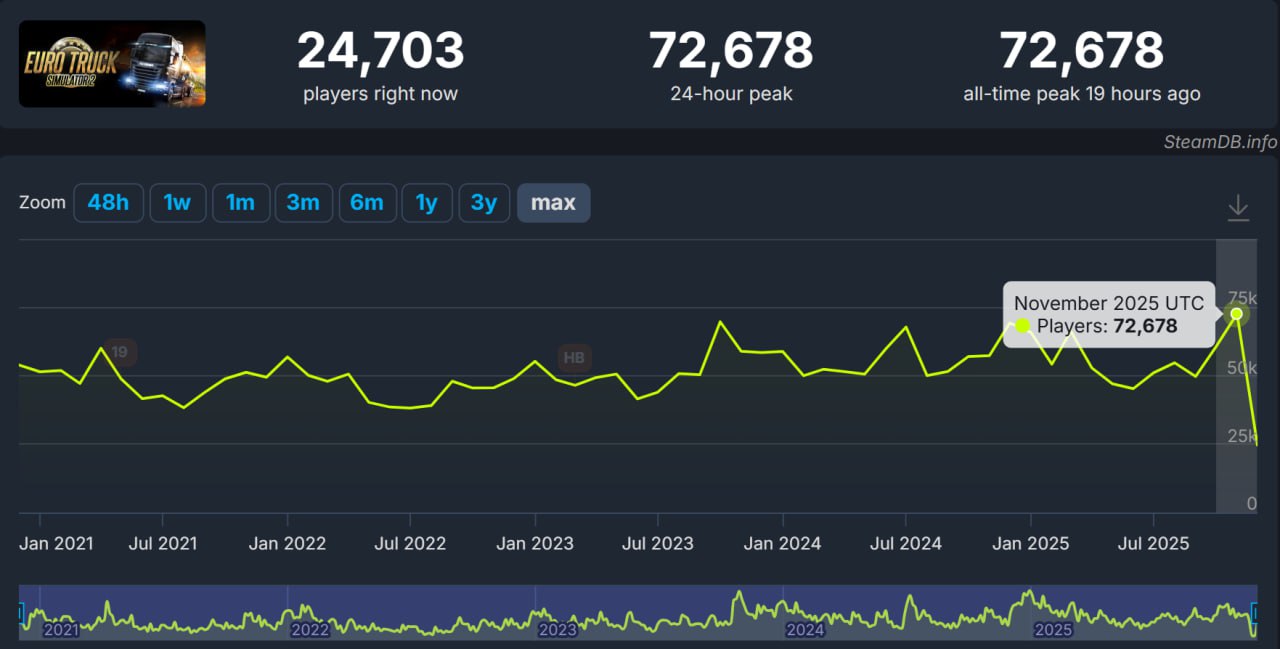Choose the 3m zoom range

pyautogui.click(x=303, y=203)
